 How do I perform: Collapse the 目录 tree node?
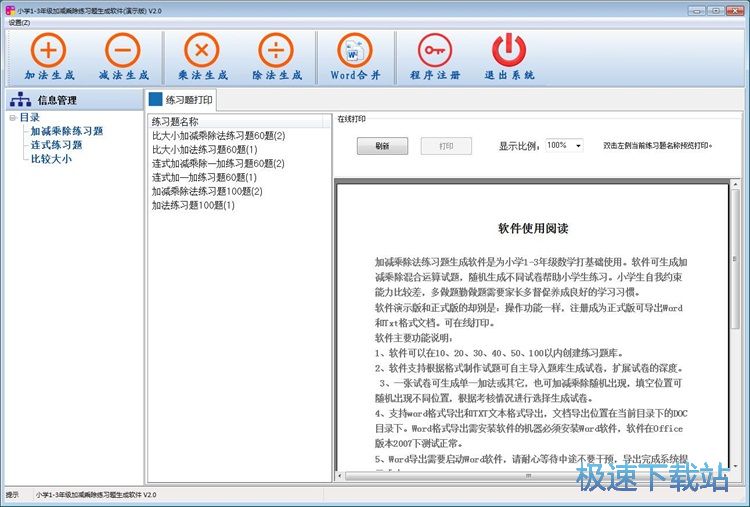click(x=12, y=118)
